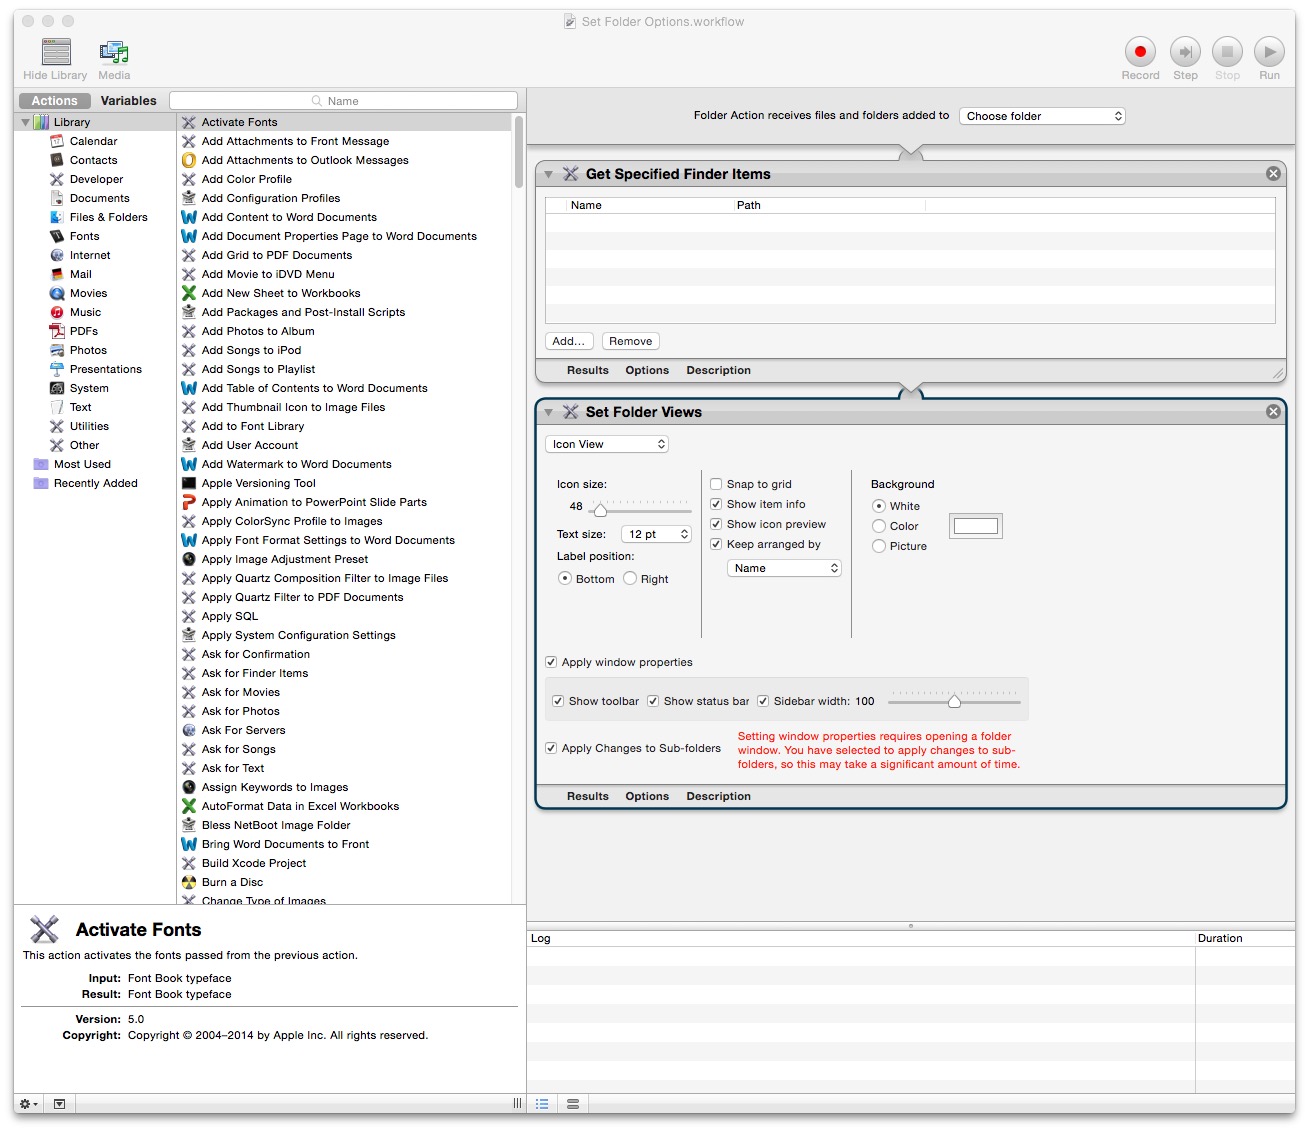Click the gear menu icon at bottom left
Image resolution: width=1309 pixels, height=1133 pixels.
tap(29, 1104)
